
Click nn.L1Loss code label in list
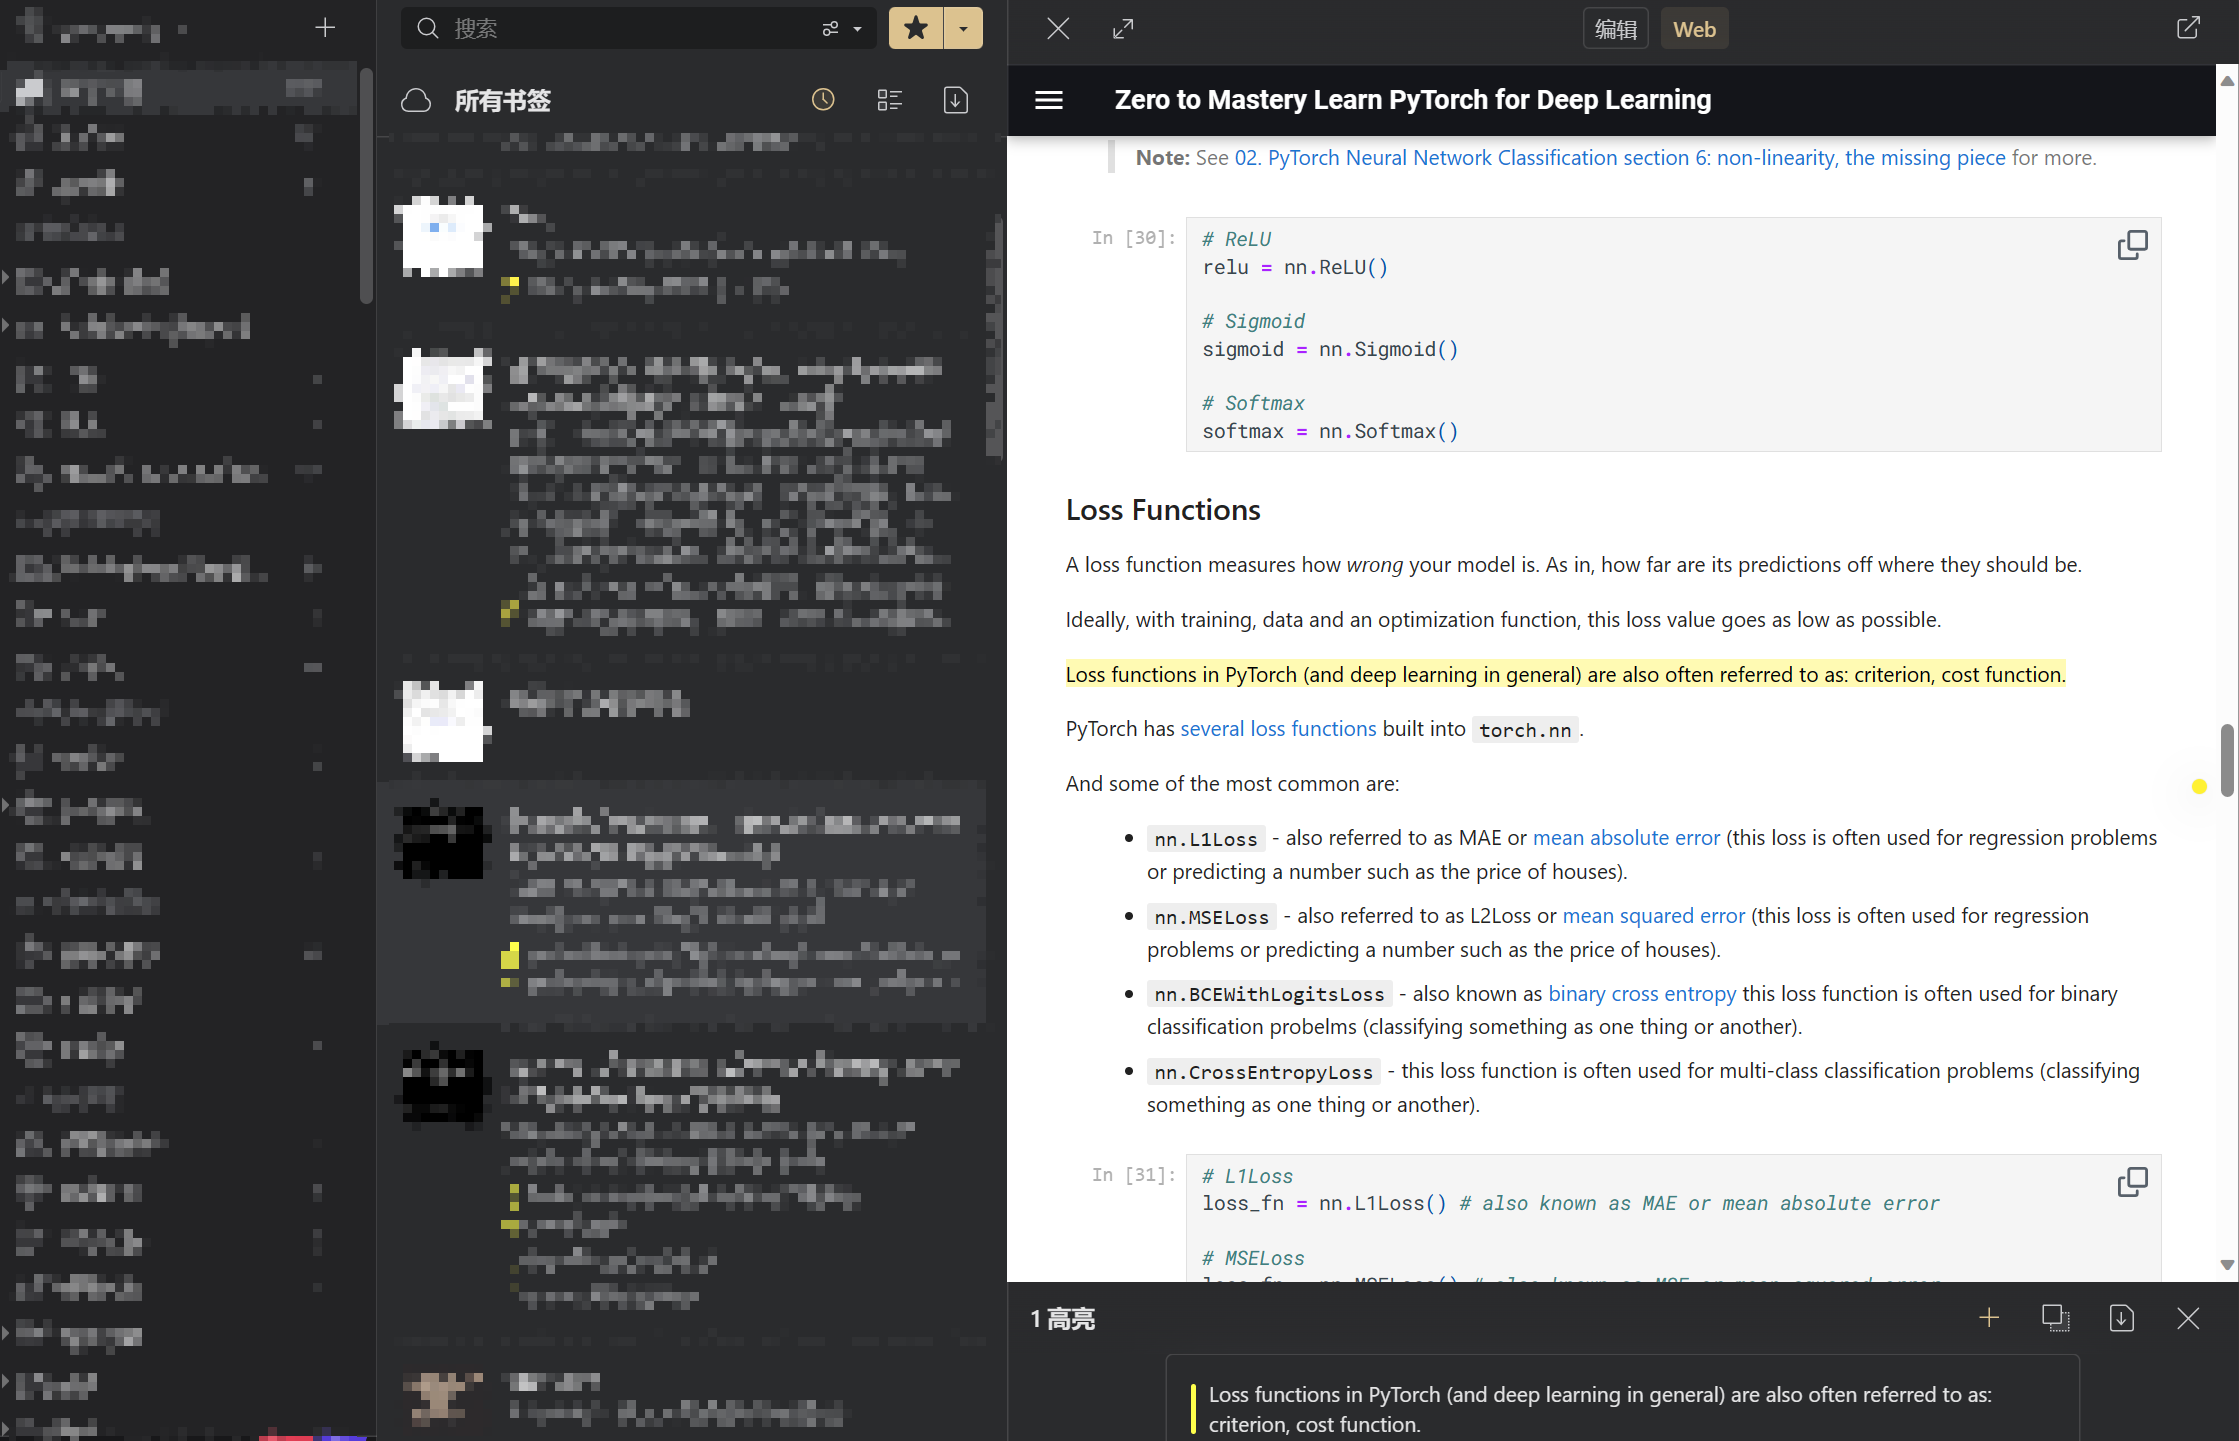pos(1206,838)
